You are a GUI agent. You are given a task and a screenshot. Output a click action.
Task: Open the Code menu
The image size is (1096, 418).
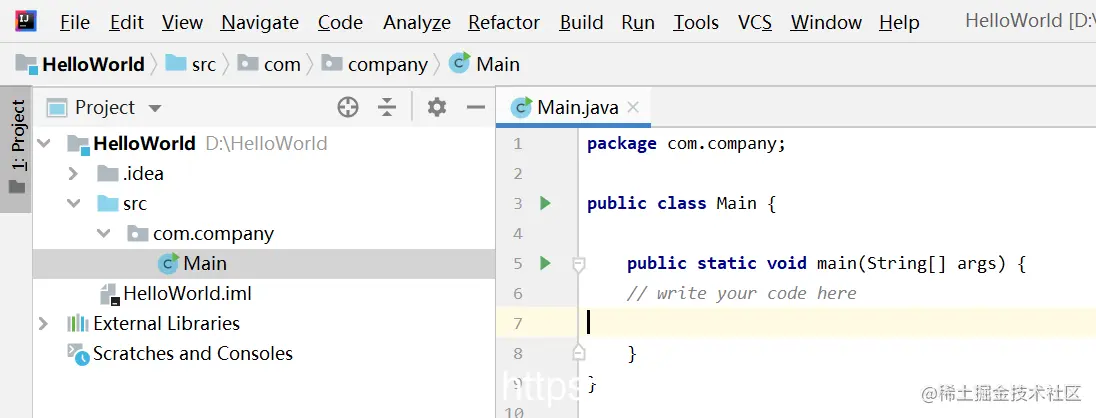tap(340, 22)
